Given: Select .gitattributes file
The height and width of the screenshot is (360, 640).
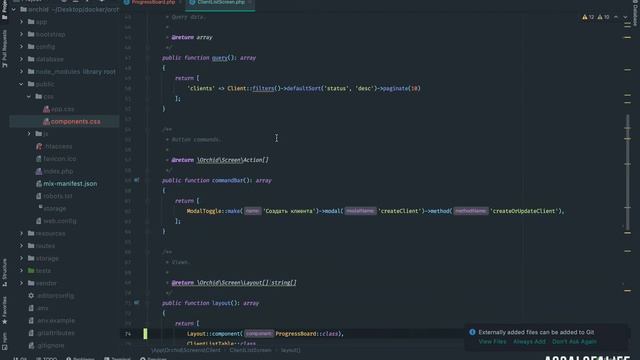Looking at the screenshot, I should (x=56, y=333).
